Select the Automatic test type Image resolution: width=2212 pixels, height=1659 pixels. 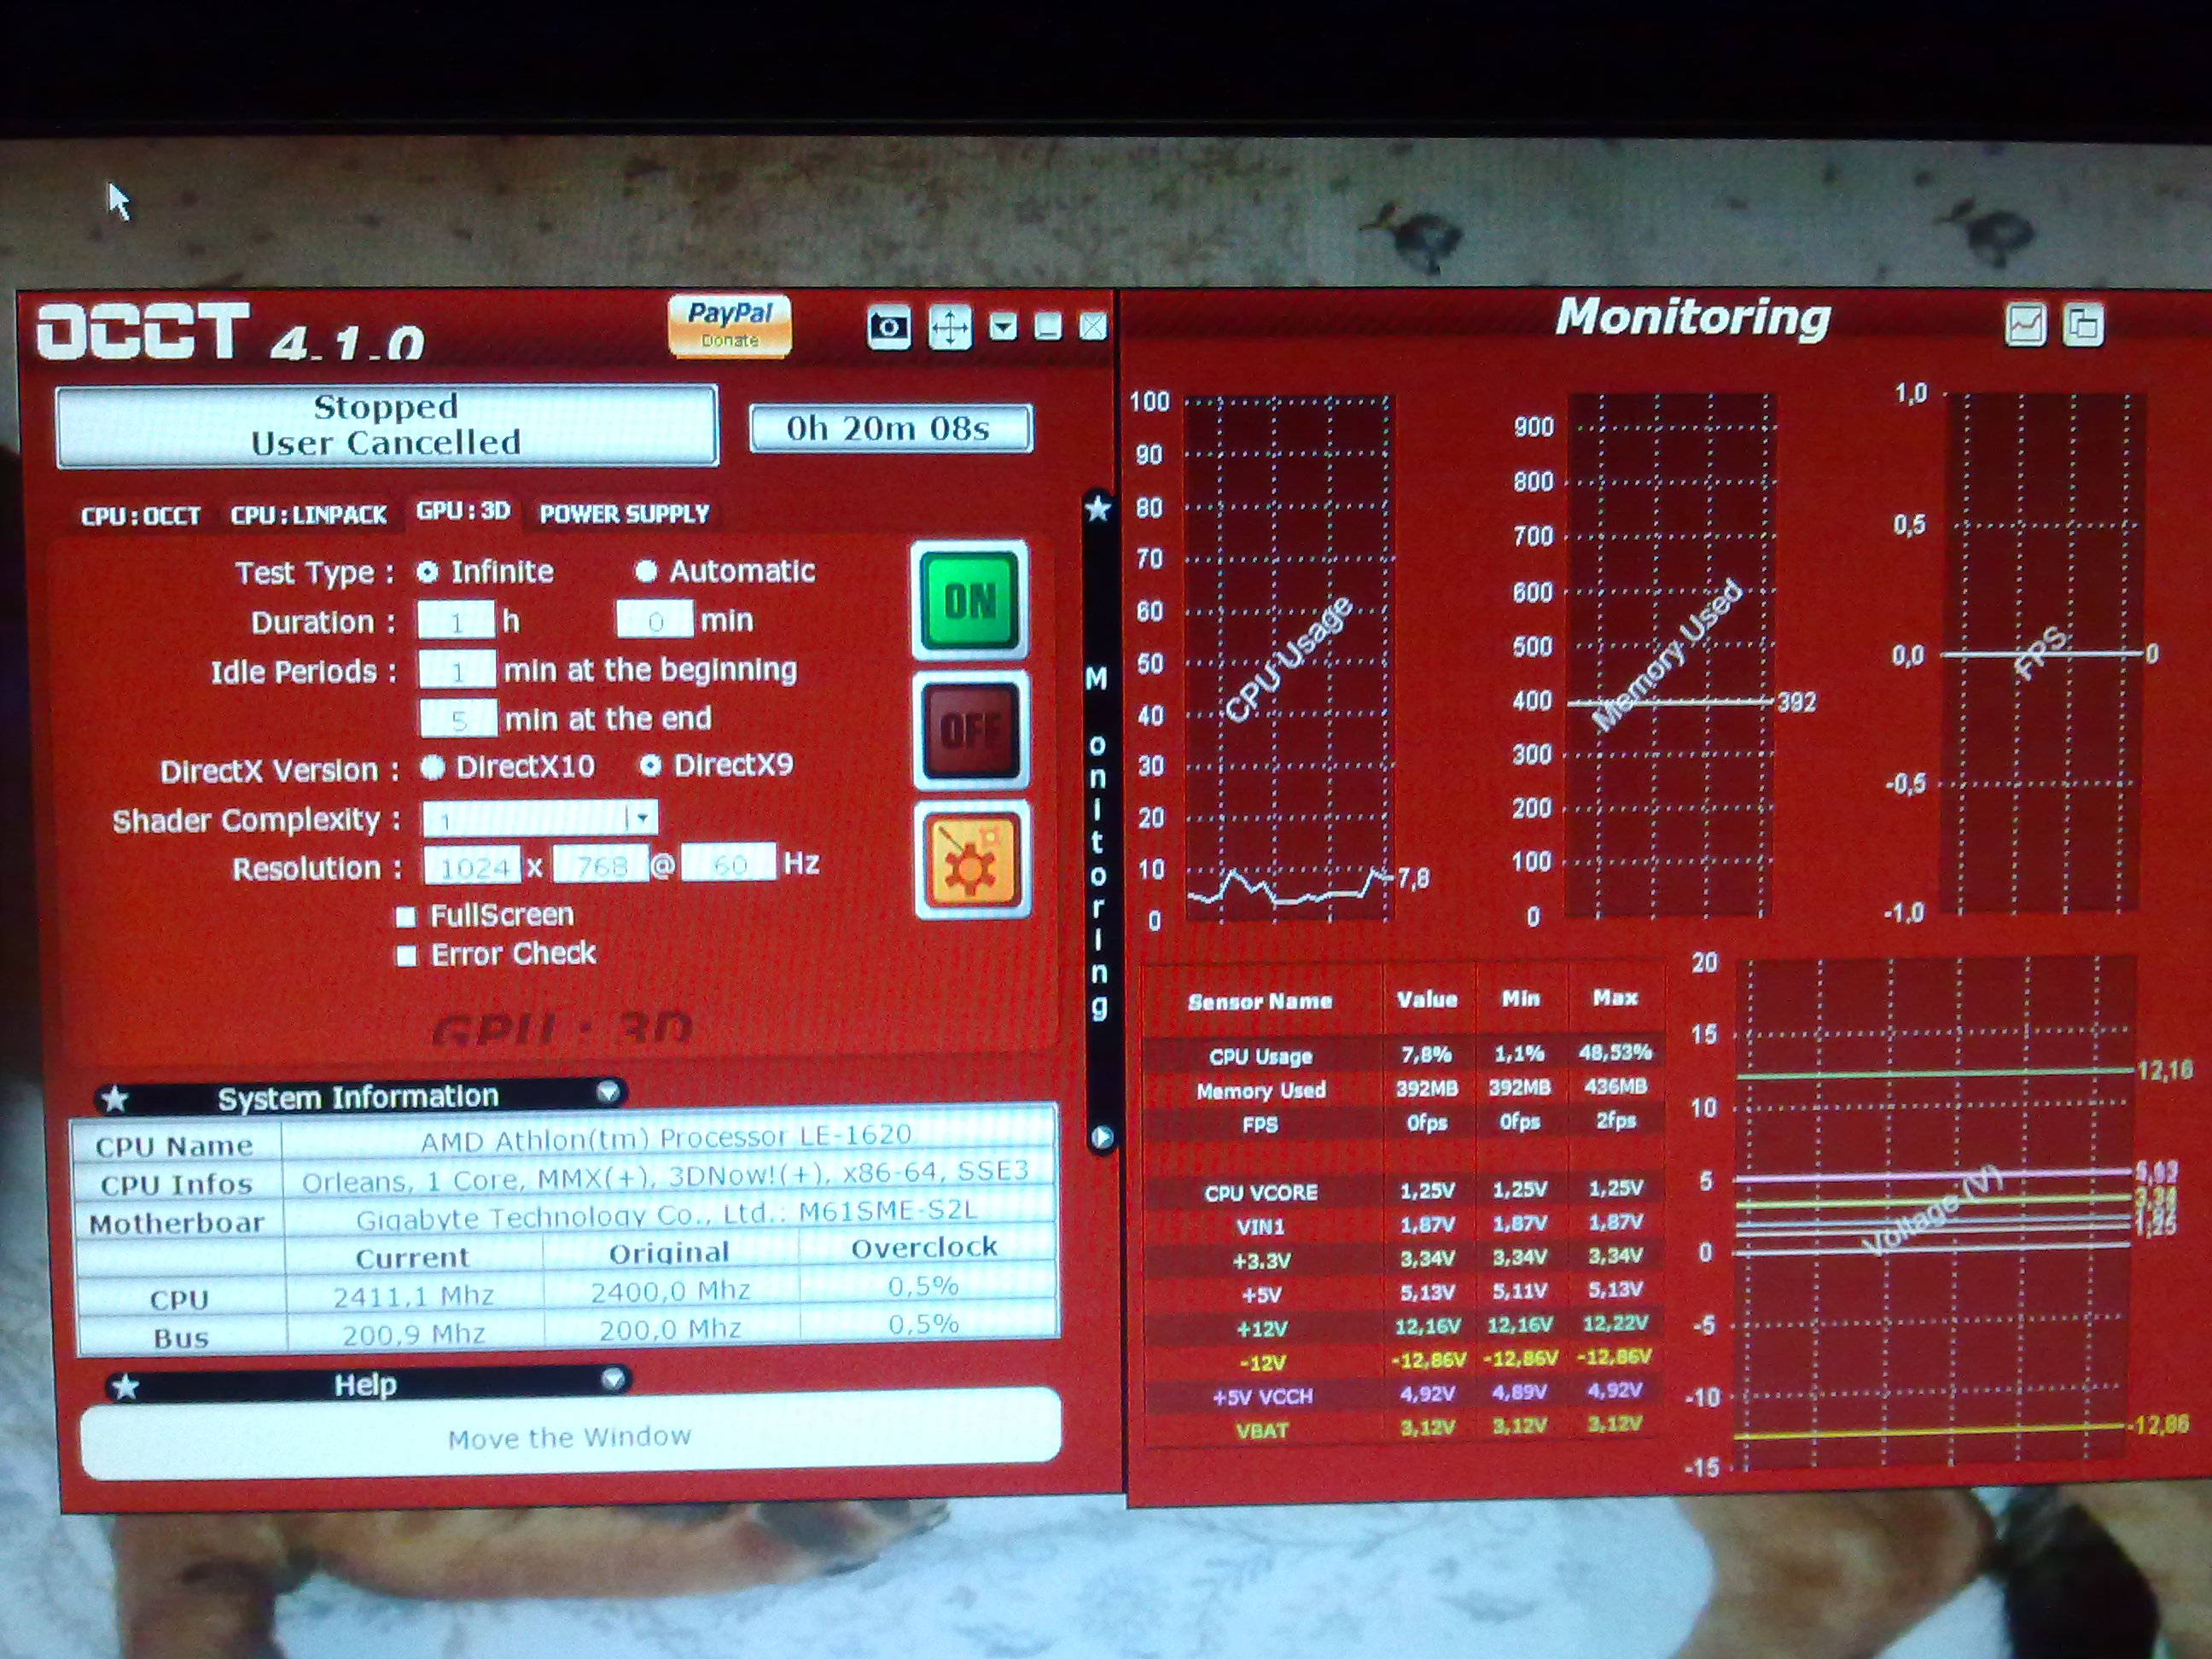[645, 571]
